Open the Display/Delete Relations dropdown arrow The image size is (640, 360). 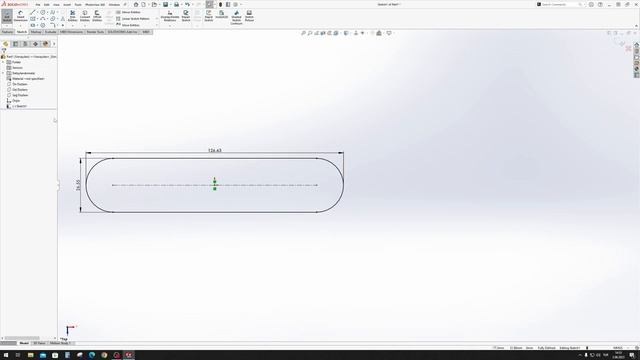click(170, 26)
